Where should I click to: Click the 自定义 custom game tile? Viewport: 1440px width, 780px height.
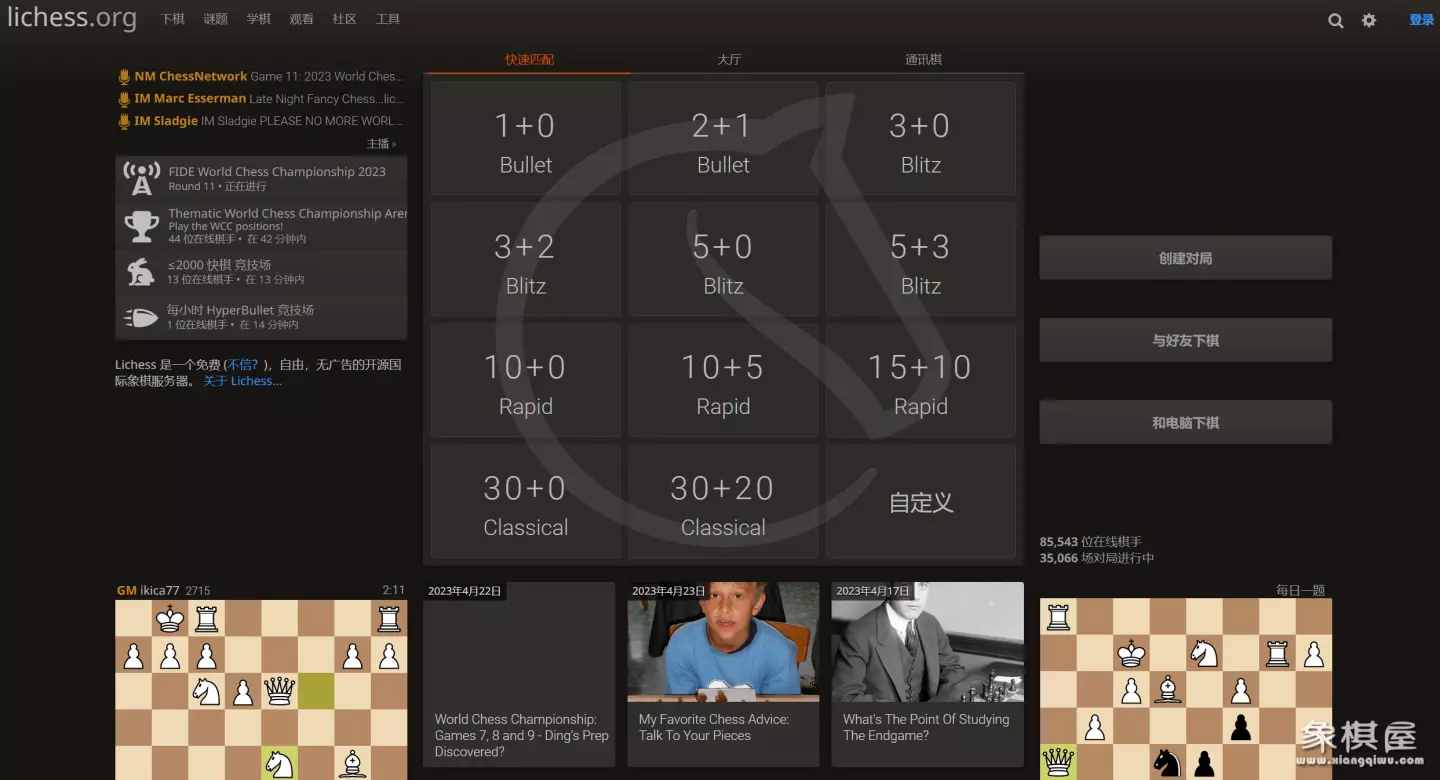coord(921,502)
